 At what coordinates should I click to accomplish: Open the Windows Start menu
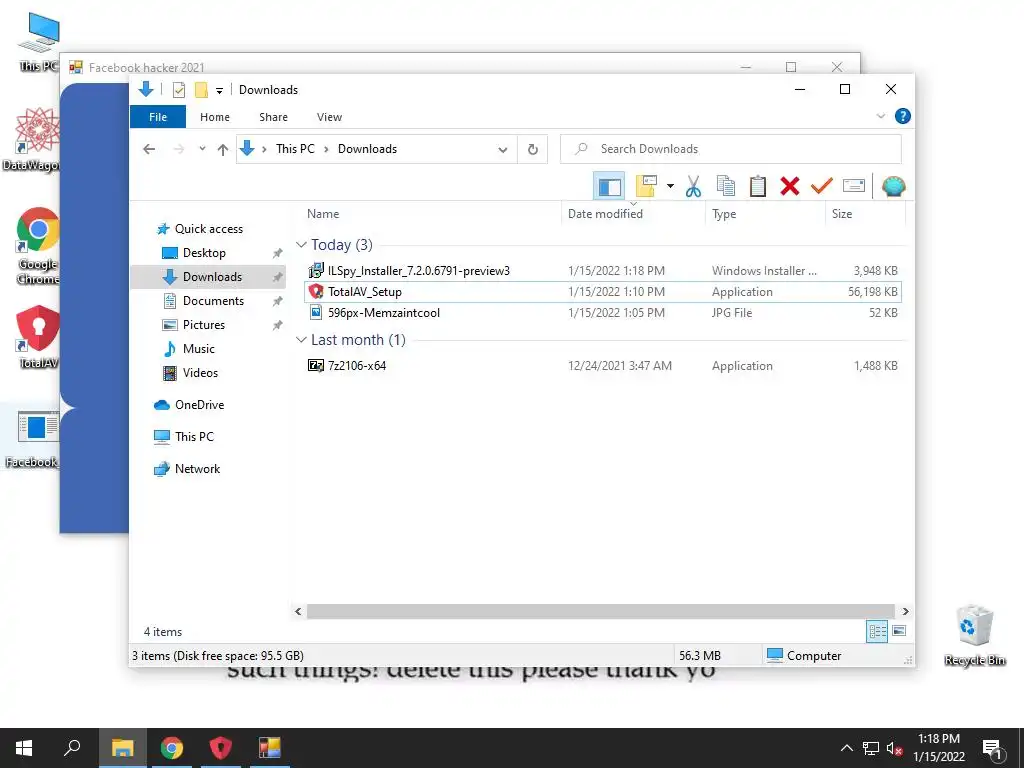tap(24, 748)
